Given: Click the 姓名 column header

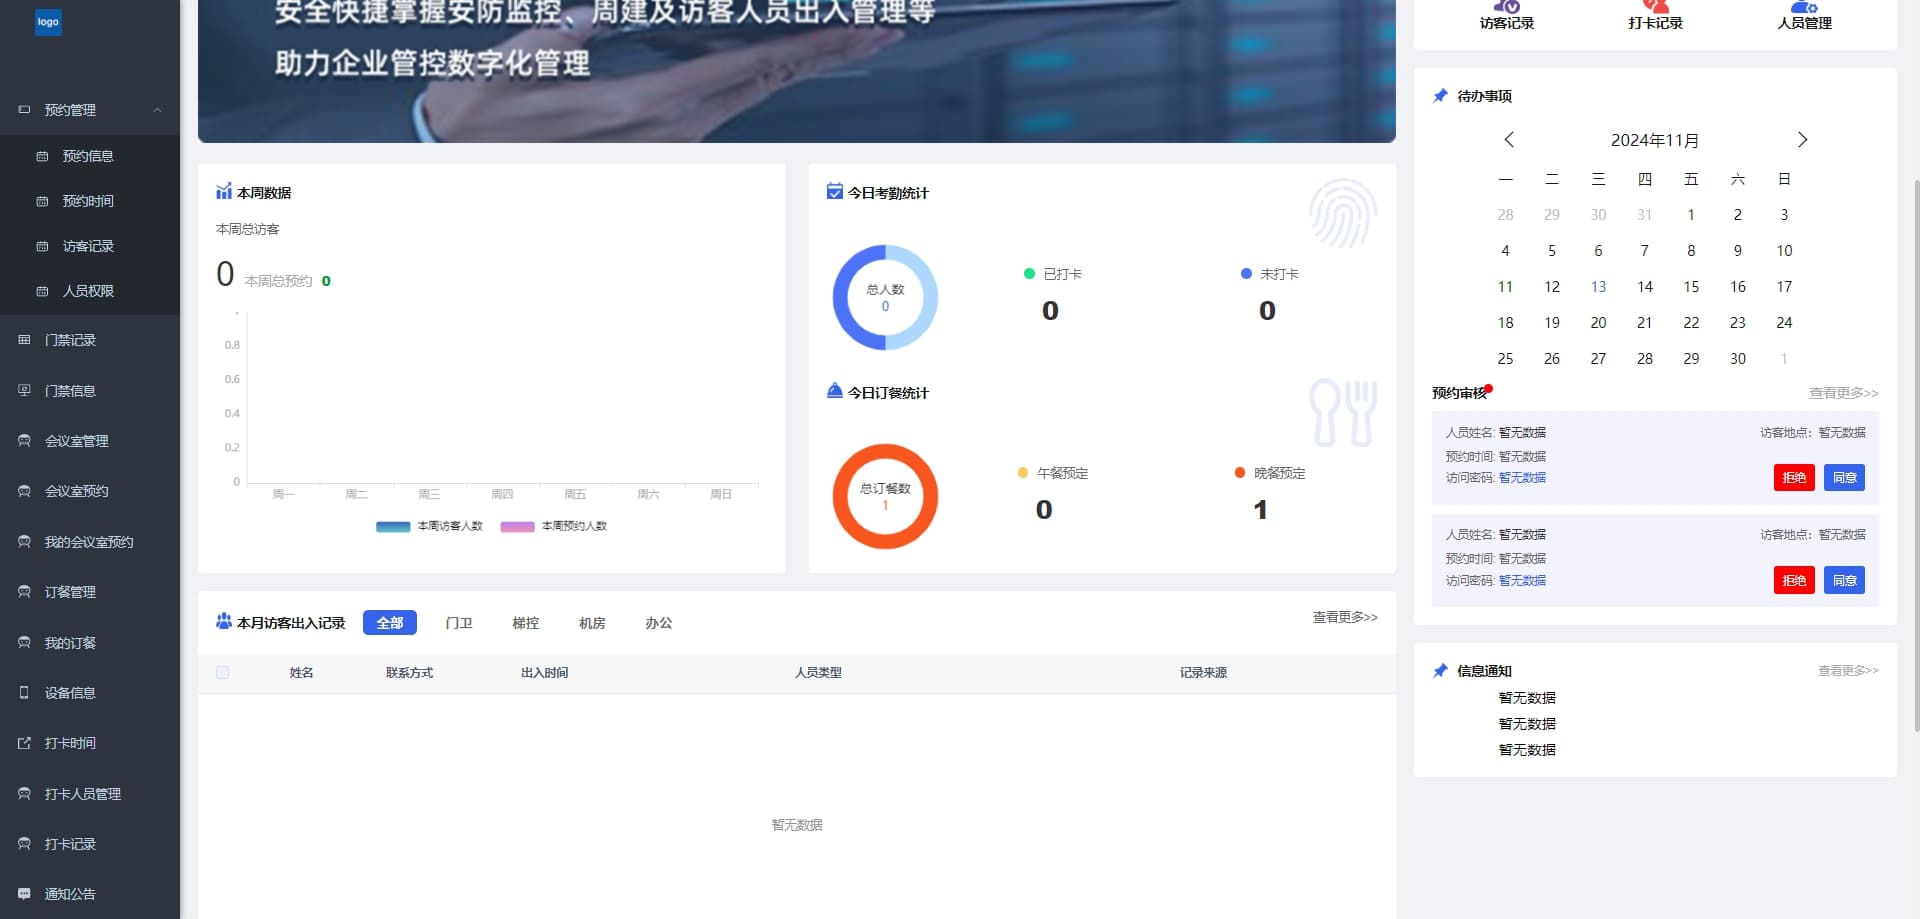Looking at the screenshot, I should [x=301, y=673].
